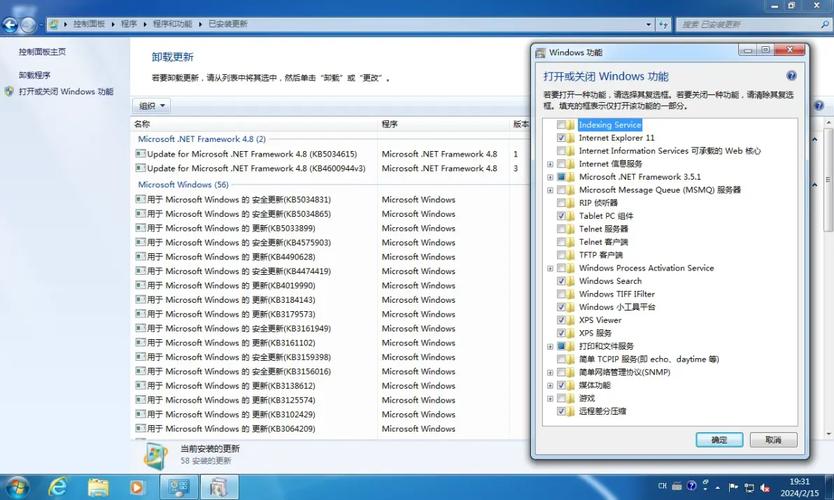834x500 pixels.
Task: Toggle the Indexing Service checkbox
Action: pyautogui.click(x=561, y=125)
